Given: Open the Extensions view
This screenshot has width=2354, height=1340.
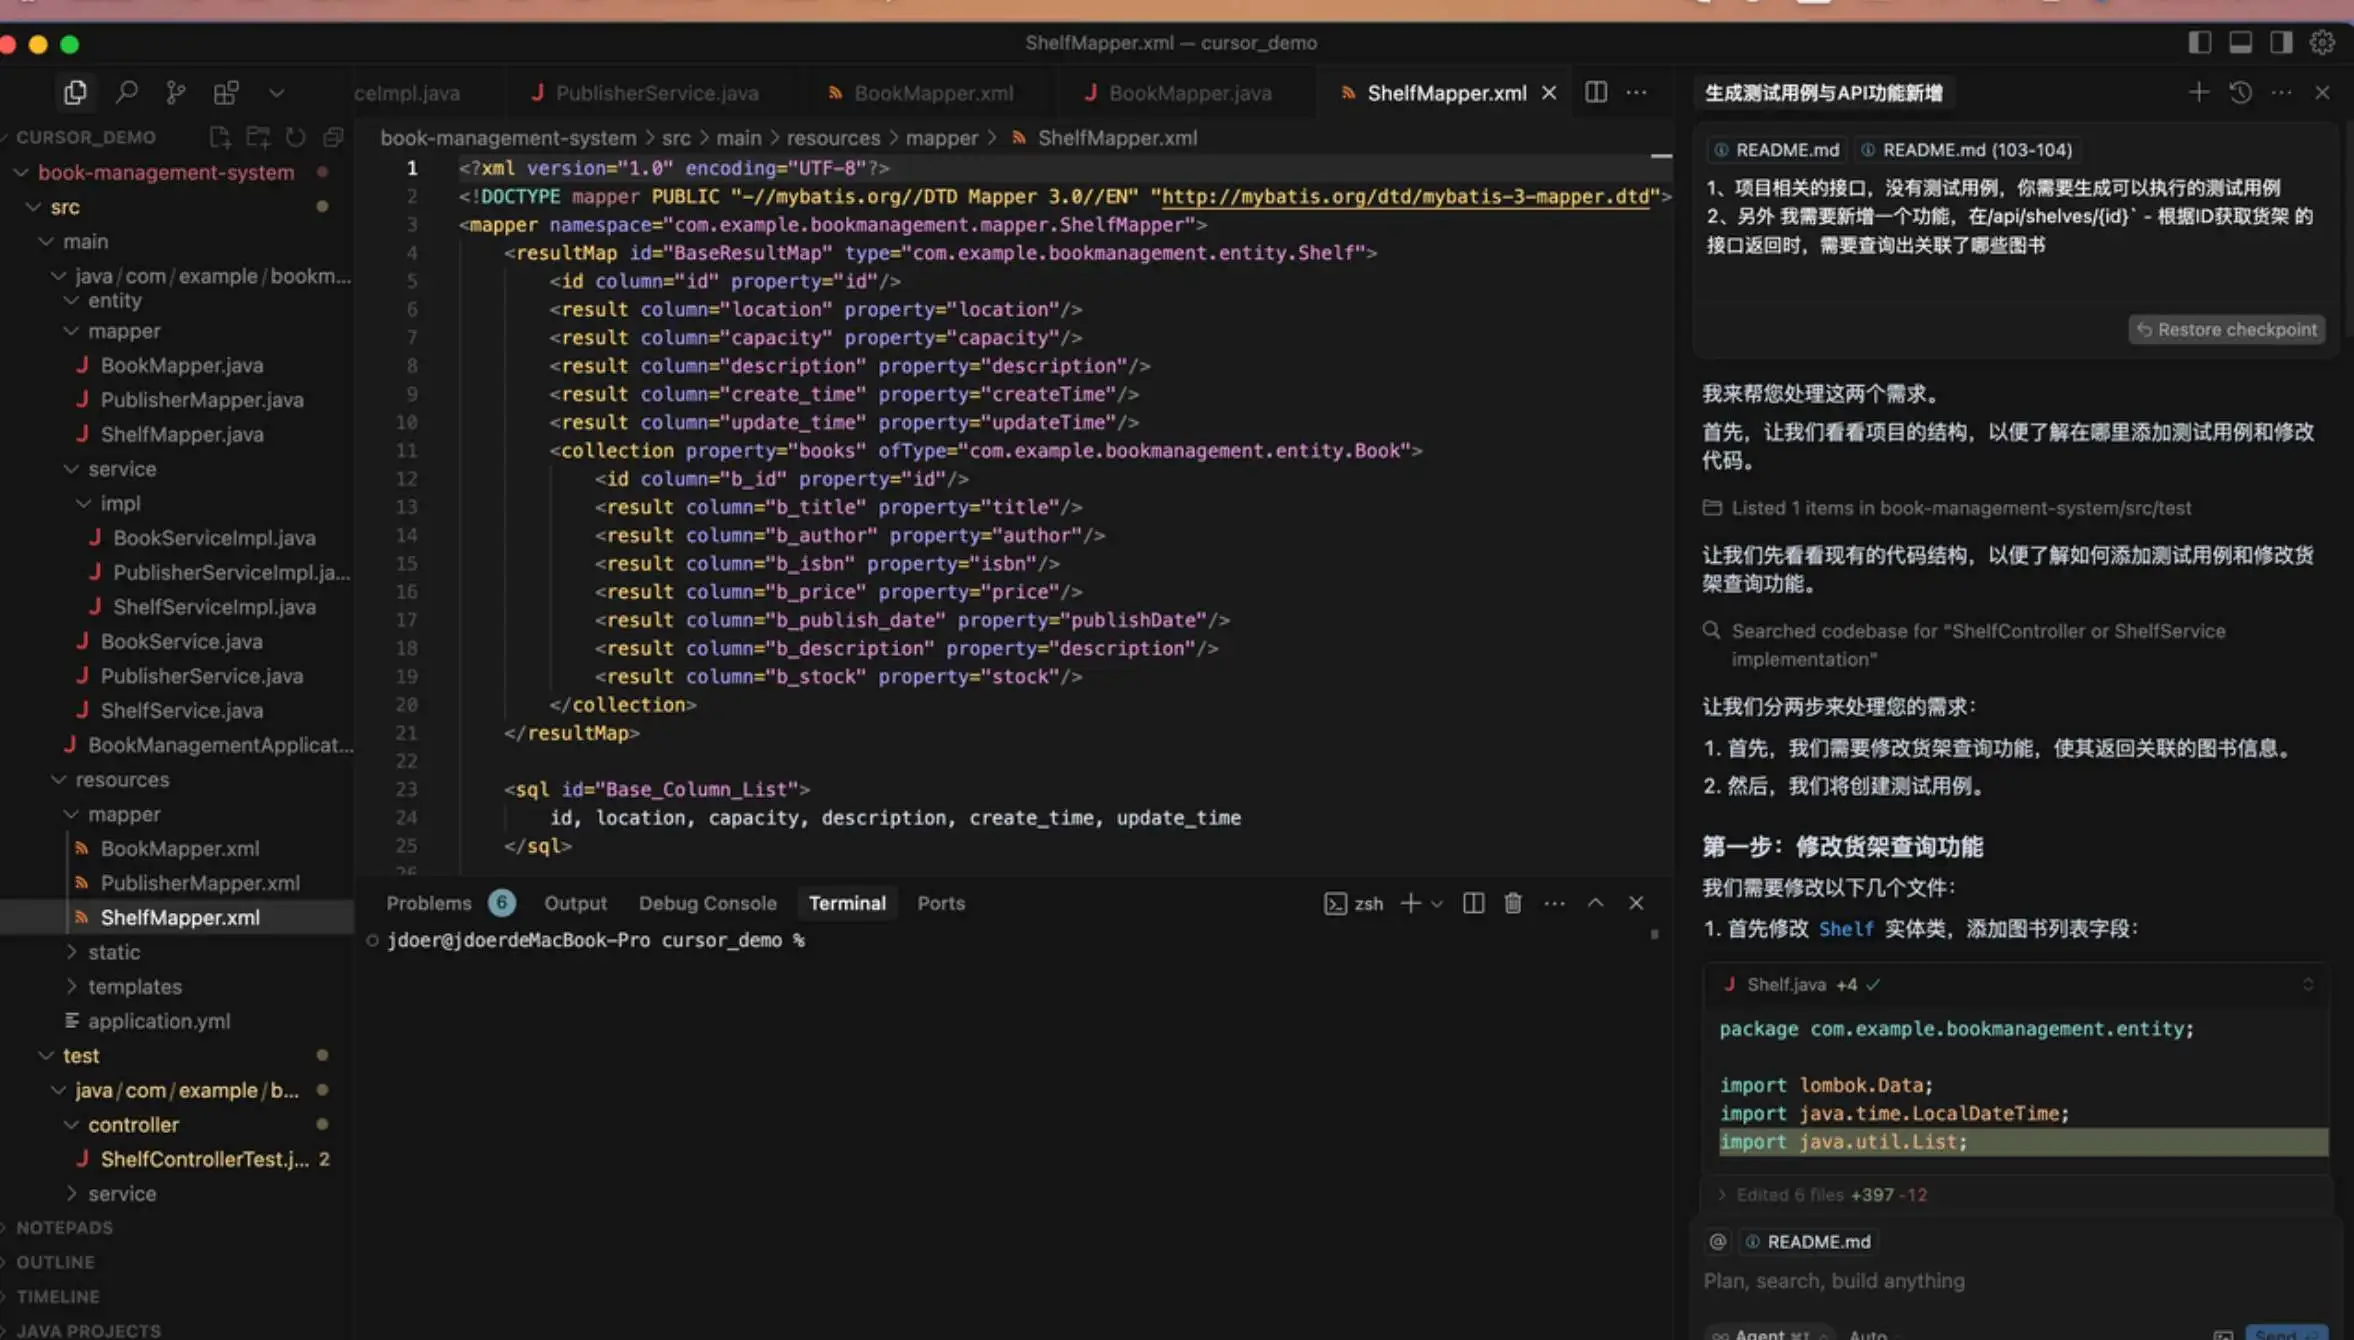Looking at the screenshot, I should click(x=226, y=91).
